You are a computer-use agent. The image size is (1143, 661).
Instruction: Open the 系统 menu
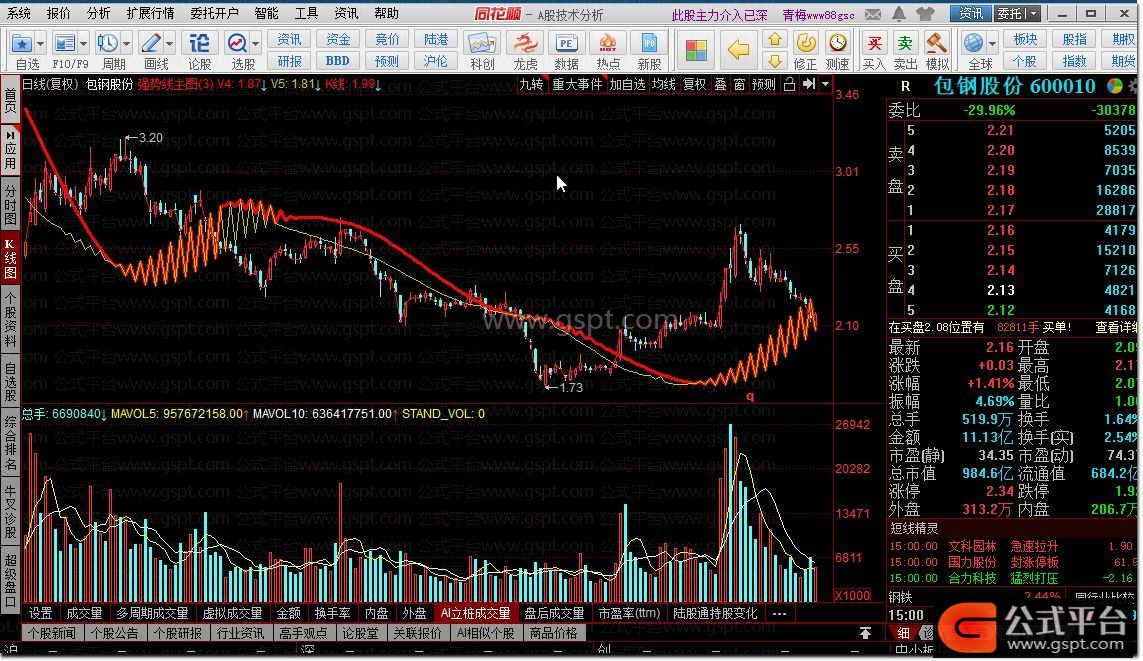(x=19, y=13)
